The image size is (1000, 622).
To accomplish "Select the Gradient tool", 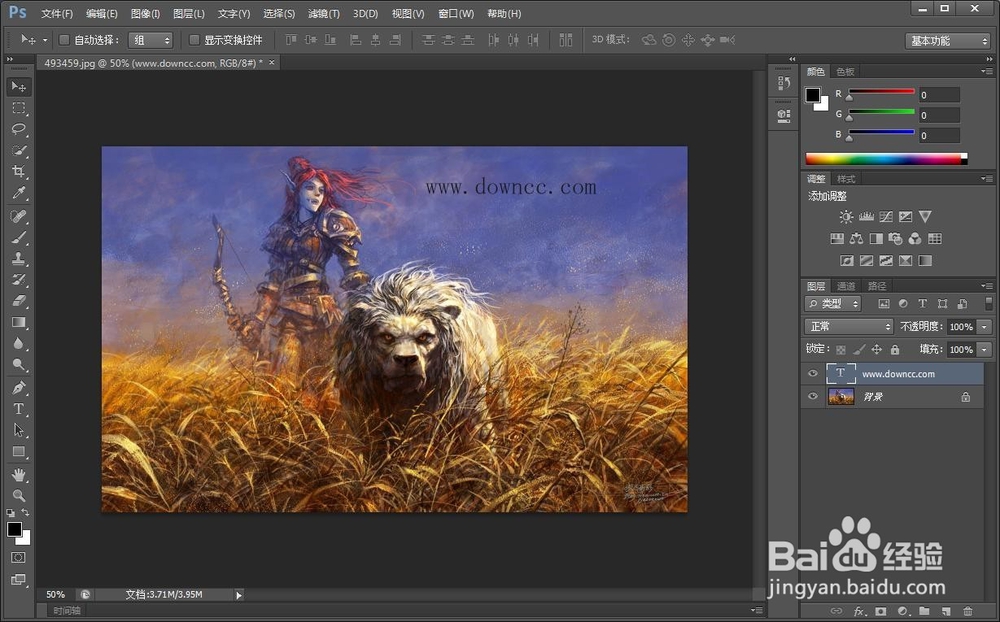I will tap(18, 322).
